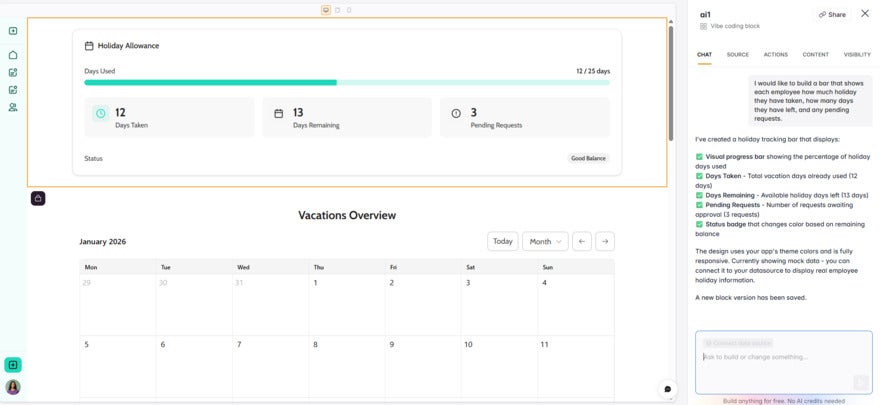Click the Days Used progress bar
880x405 pixels.
[x=347, y=82]
